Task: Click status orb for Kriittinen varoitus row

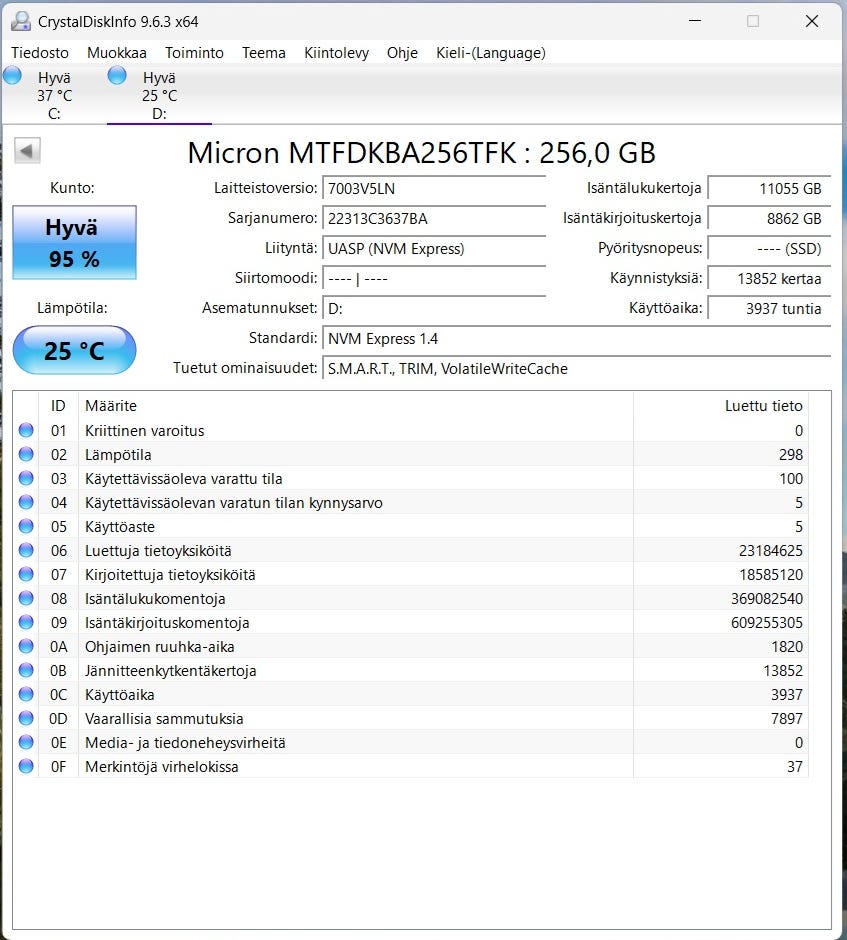Action: pos(26,430)
